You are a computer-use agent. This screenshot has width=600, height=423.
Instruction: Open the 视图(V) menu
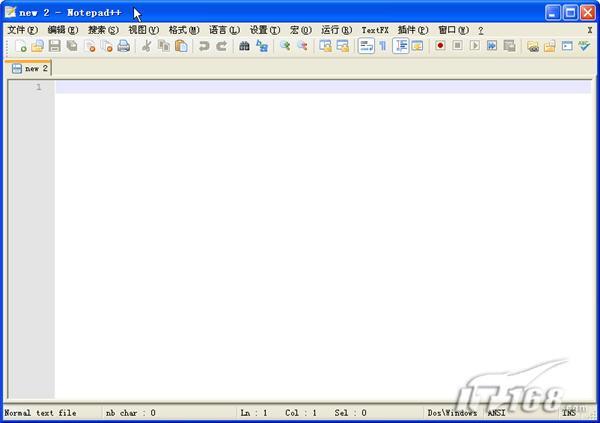(143, 30)
